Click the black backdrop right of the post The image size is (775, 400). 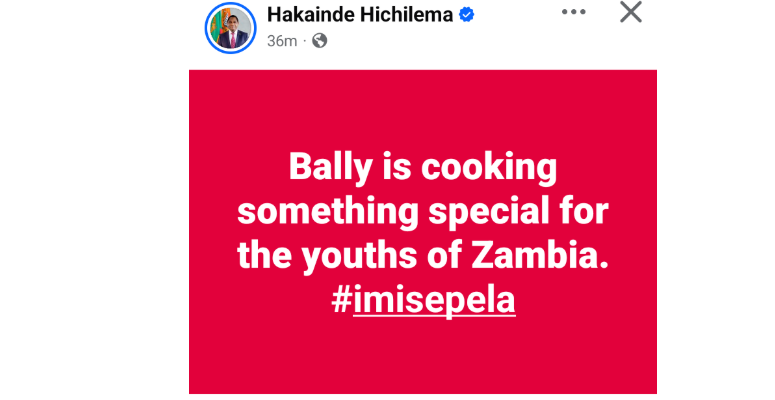click(x=715, y=200)
